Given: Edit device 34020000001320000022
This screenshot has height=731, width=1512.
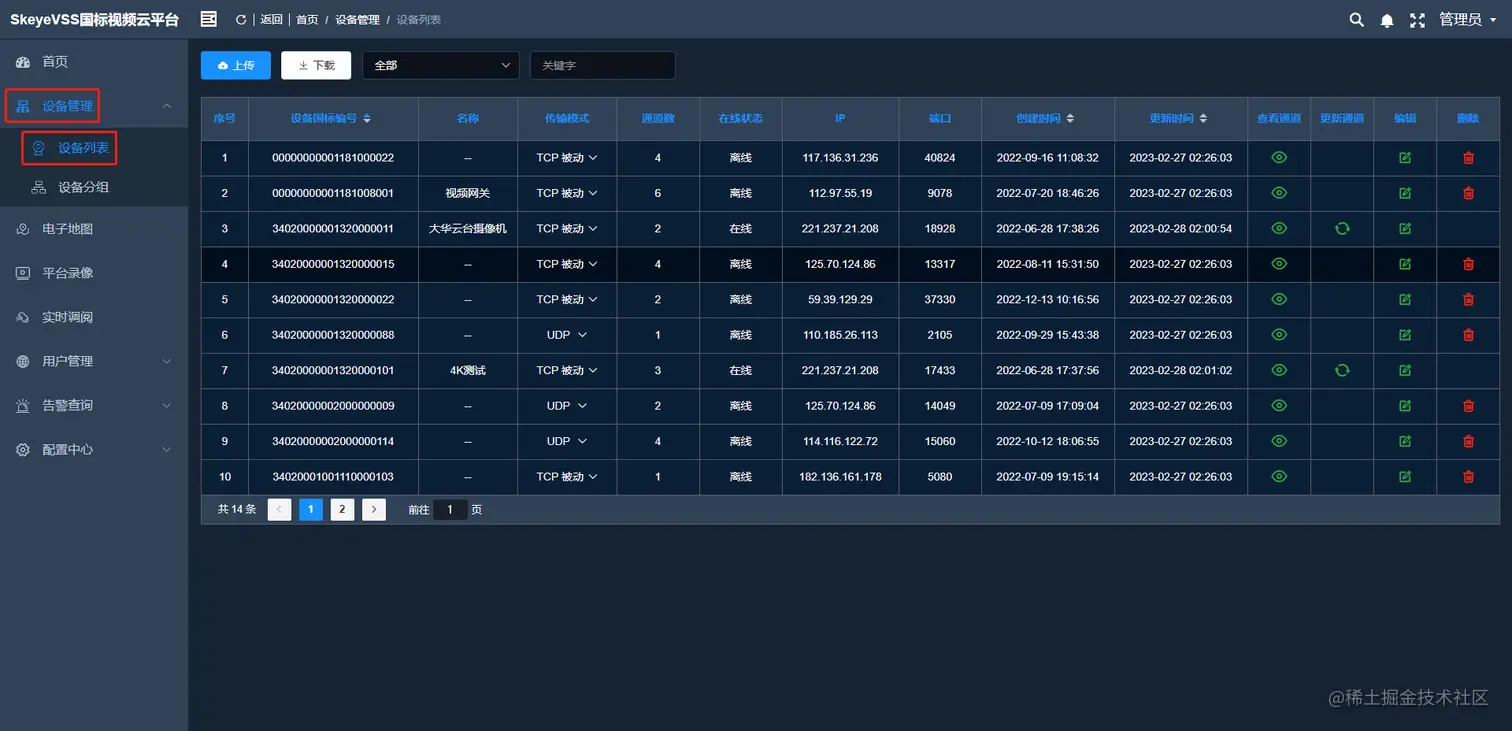Looking at the screenshot, I should click(1405, 300).
